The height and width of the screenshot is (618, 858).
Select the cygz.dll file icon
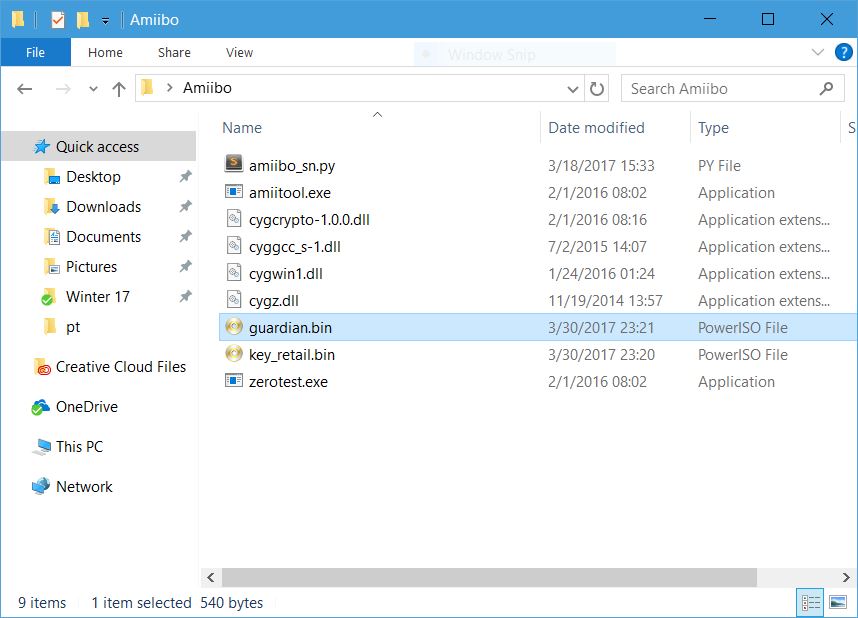(x=234, y=299)
